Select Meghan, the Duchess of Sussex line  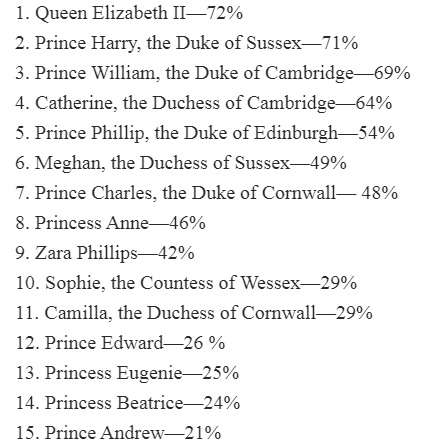coord(181,164)
